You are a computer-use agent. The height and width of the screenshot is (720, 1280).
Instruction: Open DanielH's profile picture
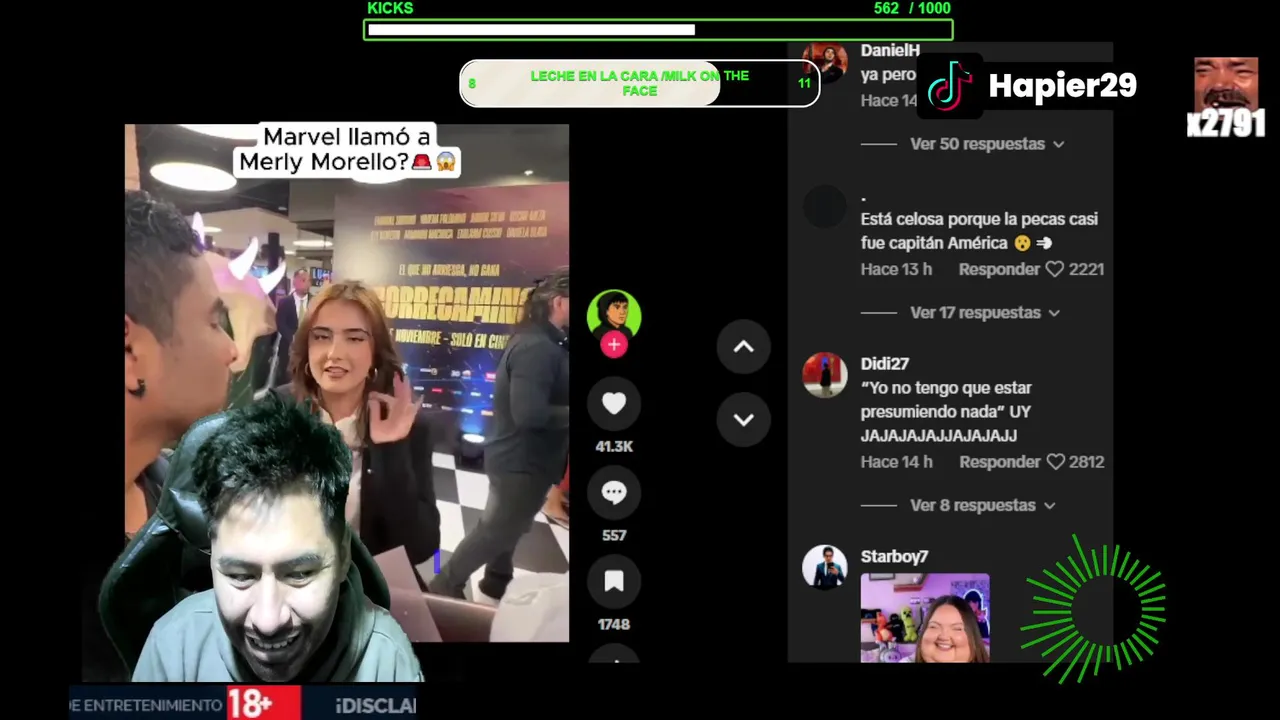tap(825, 63)
